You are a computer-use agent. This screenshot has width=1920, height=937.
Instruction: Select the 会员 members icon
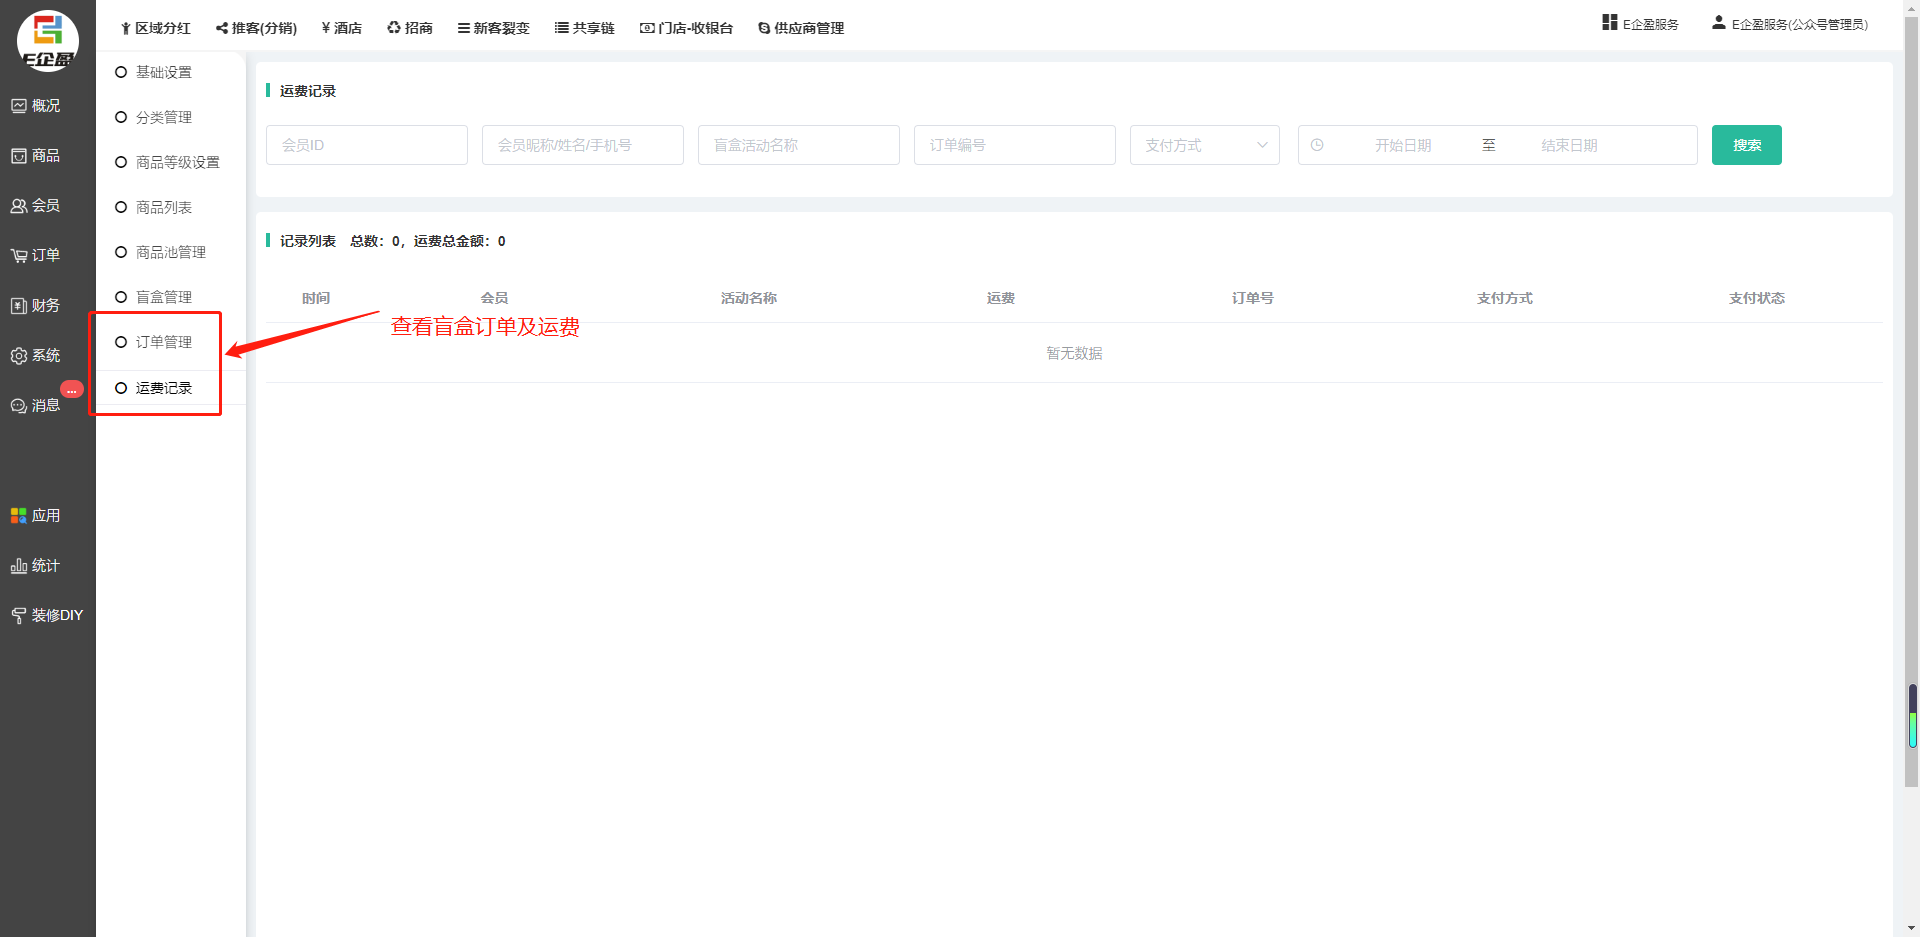tap(19, 206)
